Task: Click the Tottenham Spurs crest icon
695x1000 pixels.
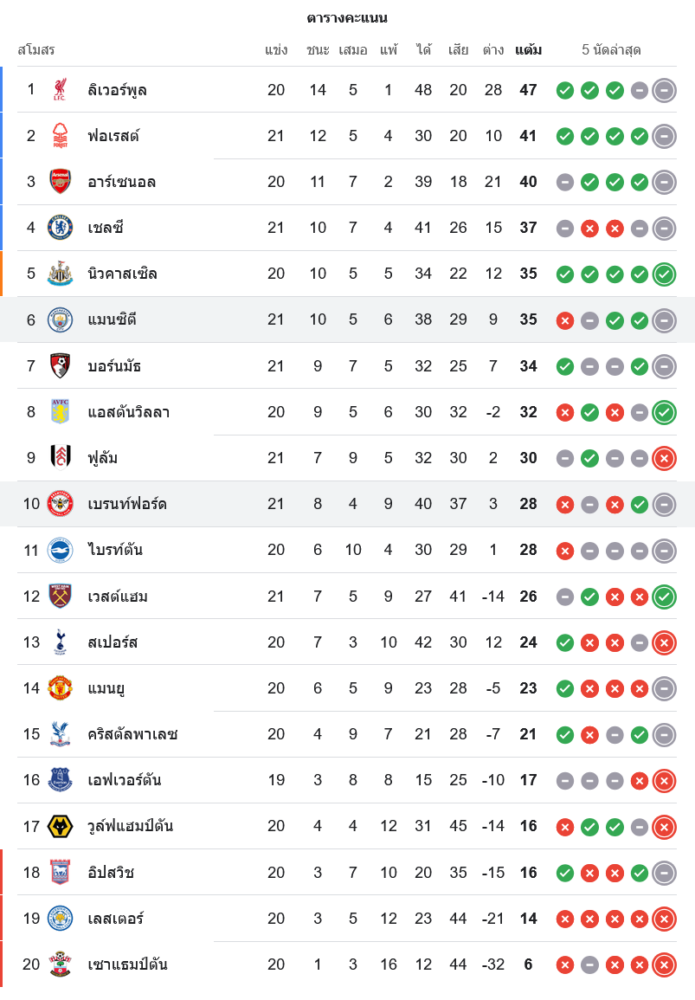Action: pos(60,642)
